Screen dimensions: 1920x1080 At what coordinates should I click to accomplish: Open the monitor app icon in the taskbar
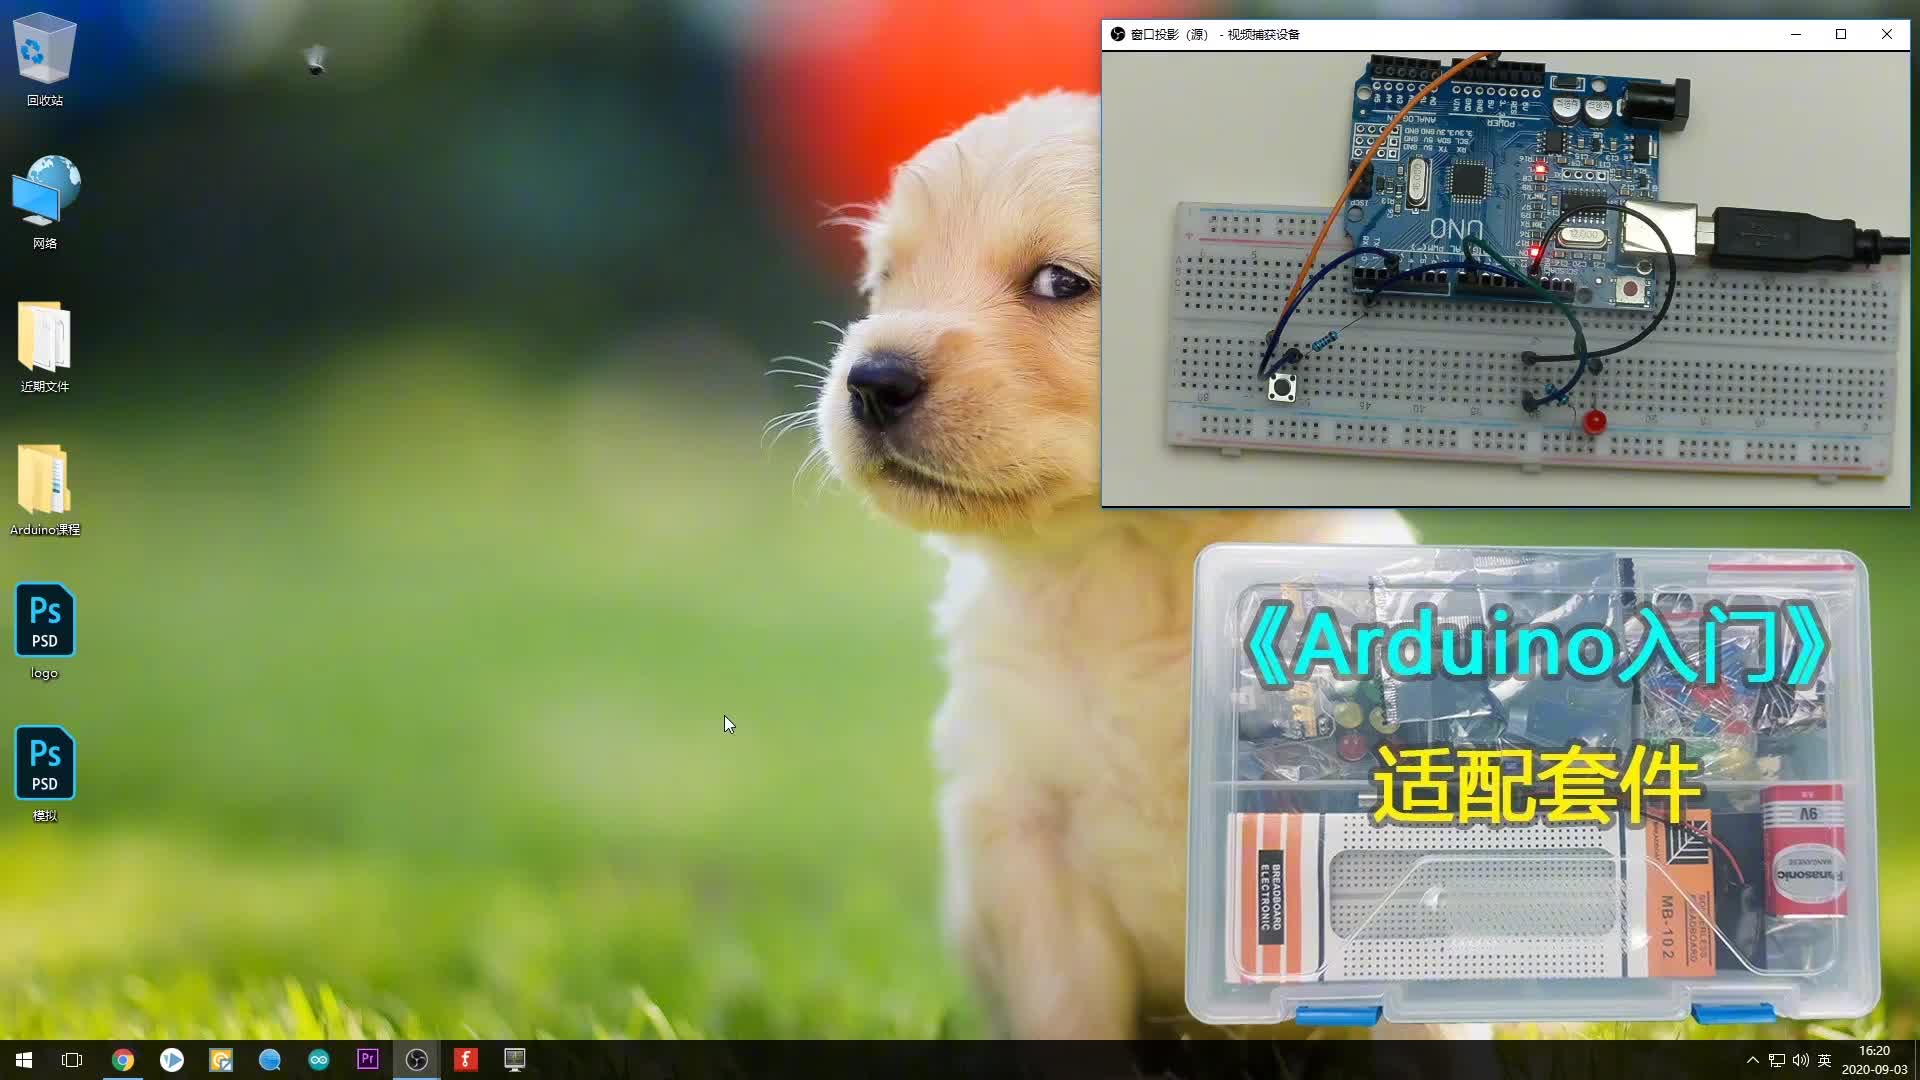coord(515,1060)
